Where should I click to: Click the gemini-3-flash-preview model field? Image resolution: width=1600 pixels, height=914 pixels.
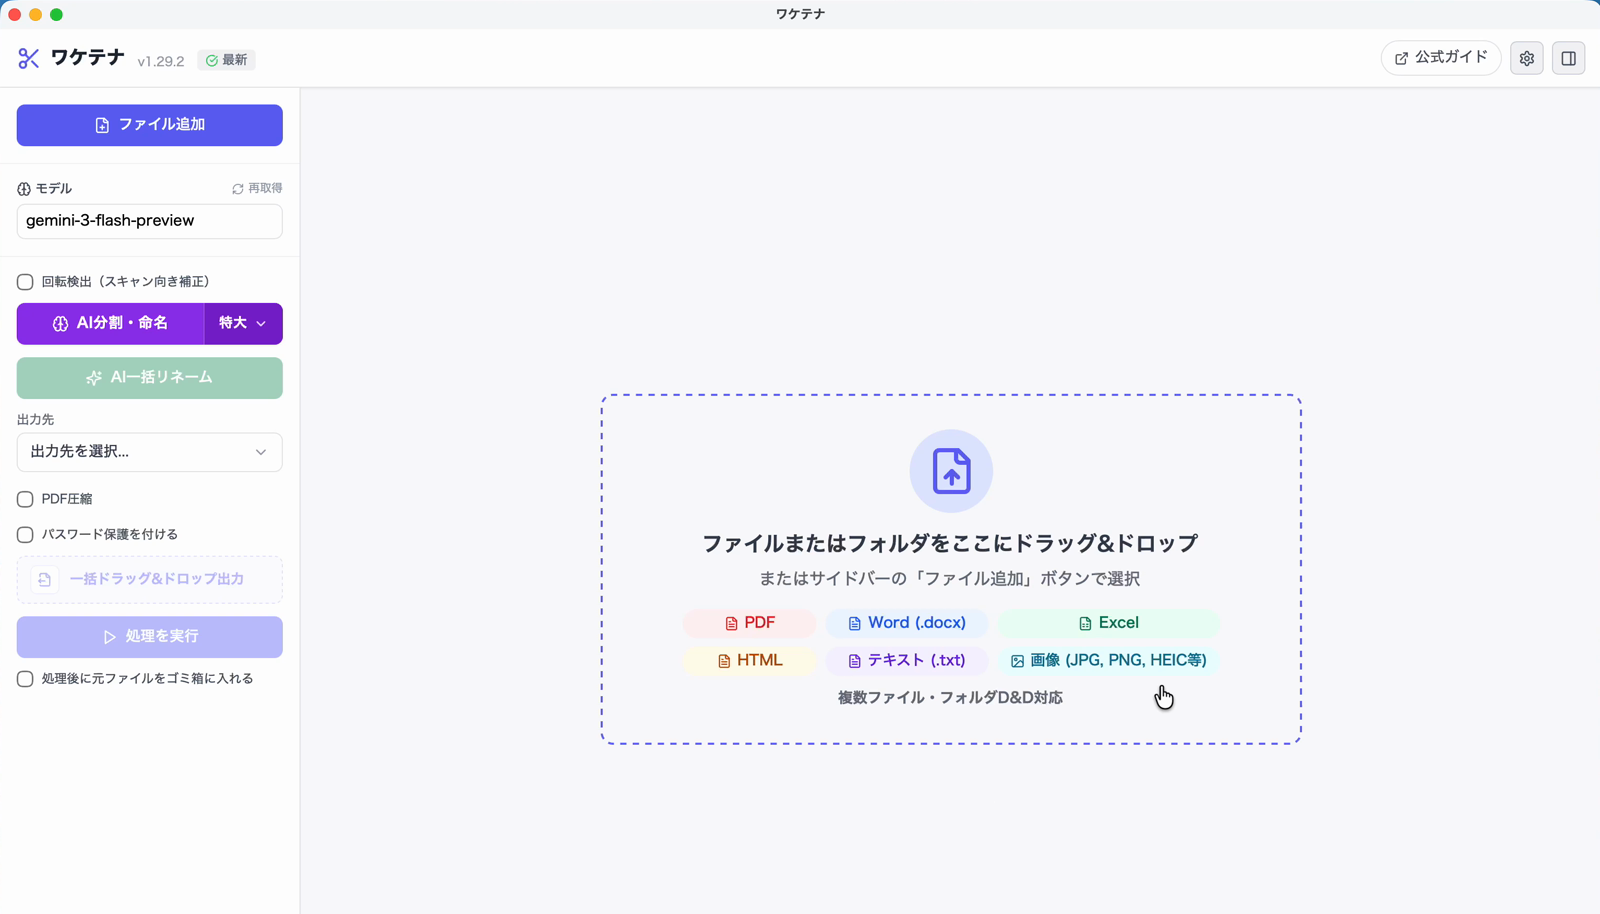(x=150, y=221)
